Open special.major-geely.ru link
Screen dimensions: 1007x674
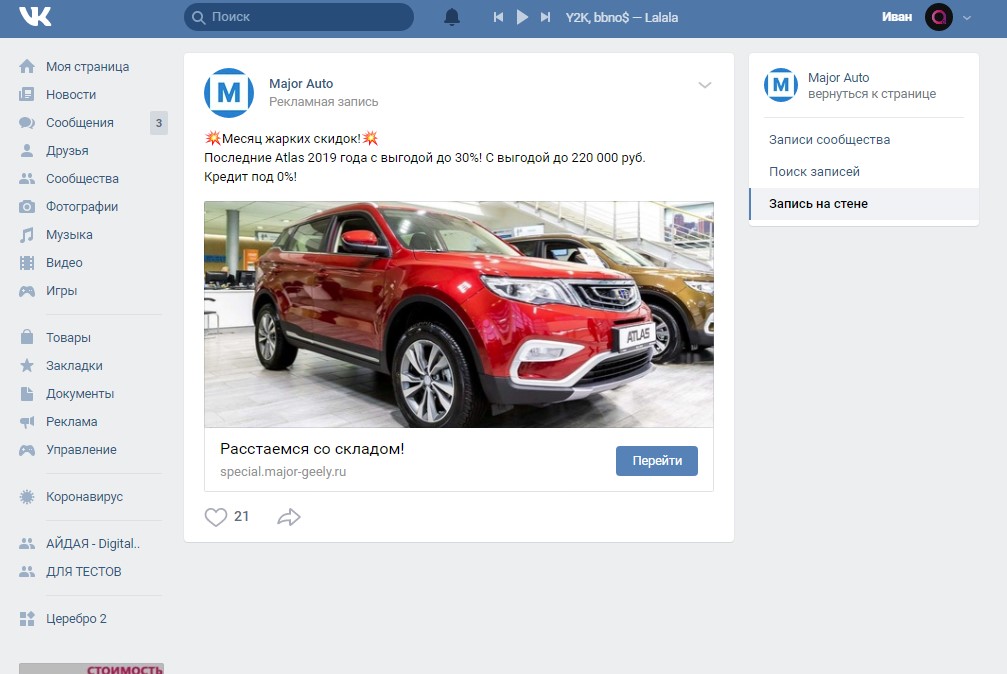click(283, 472)
